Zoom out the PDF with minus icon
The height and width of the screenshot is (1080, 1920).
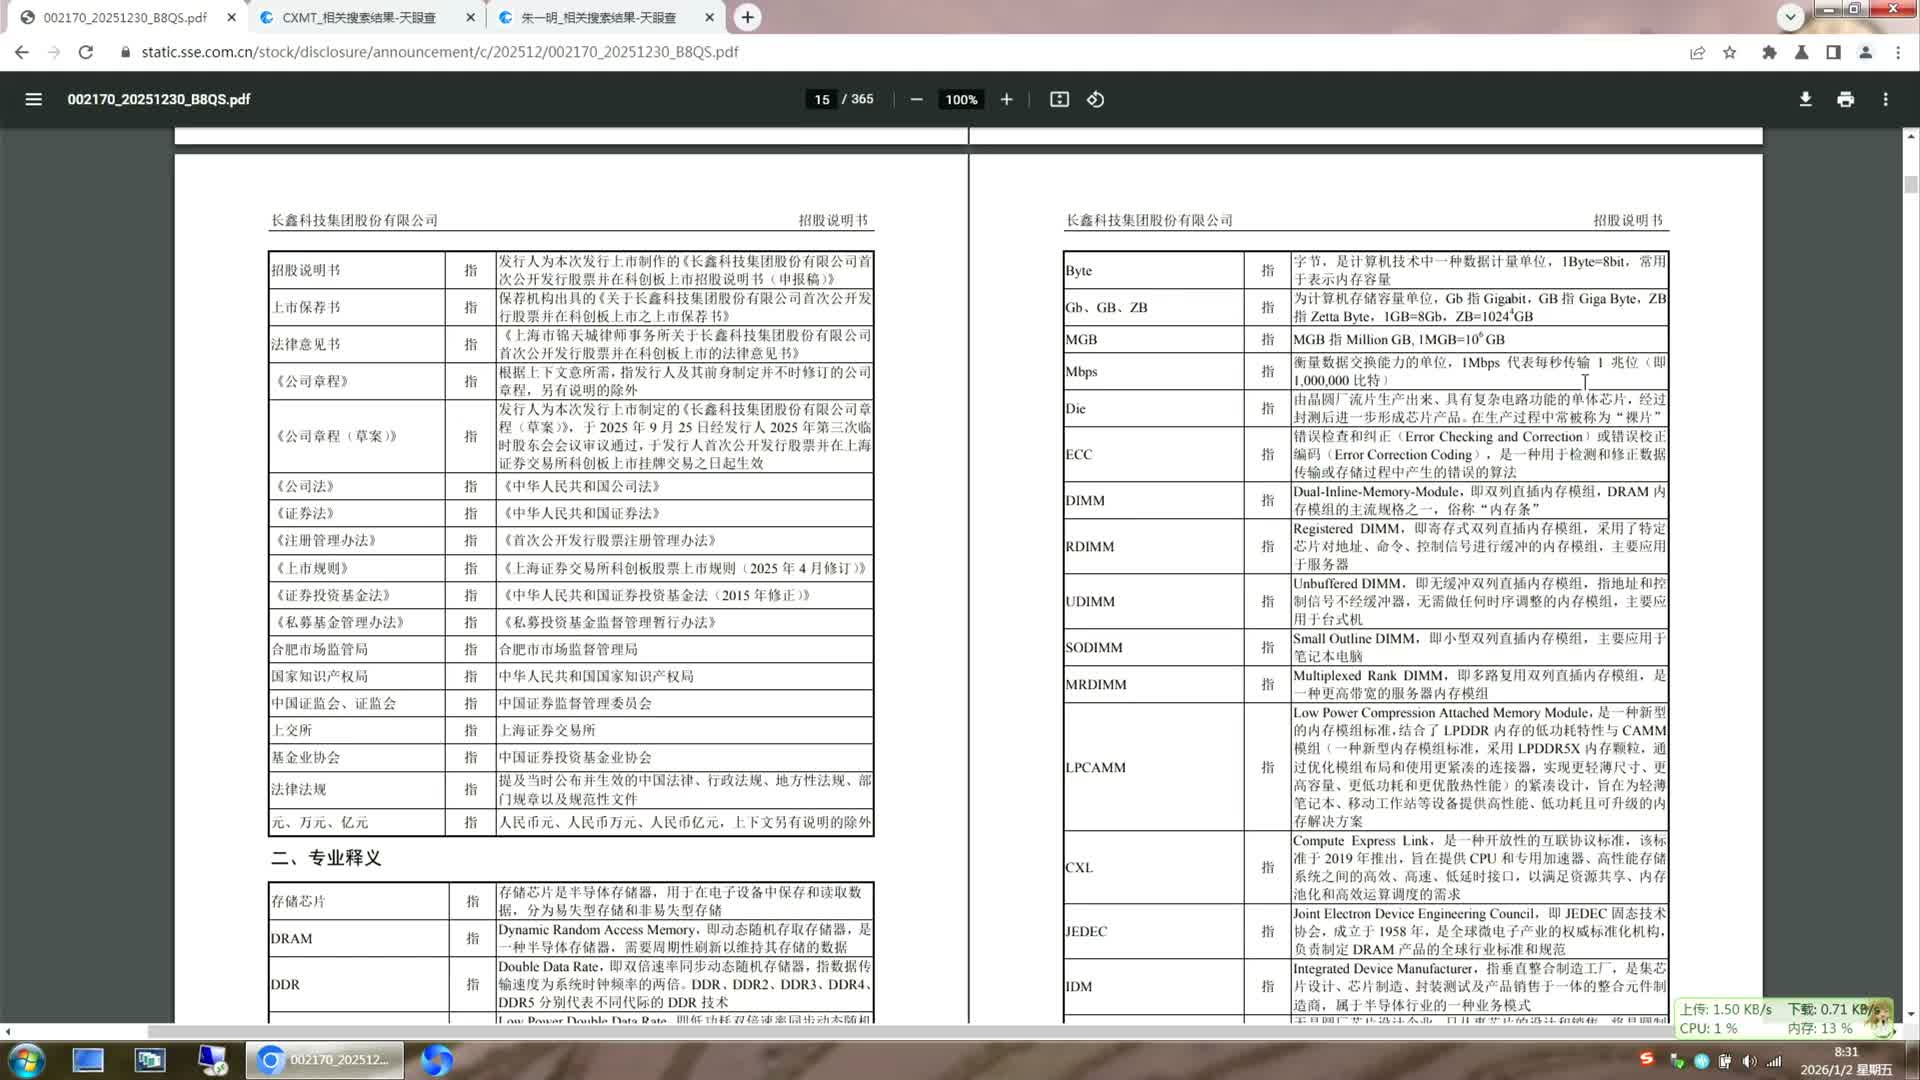[916, 99]
